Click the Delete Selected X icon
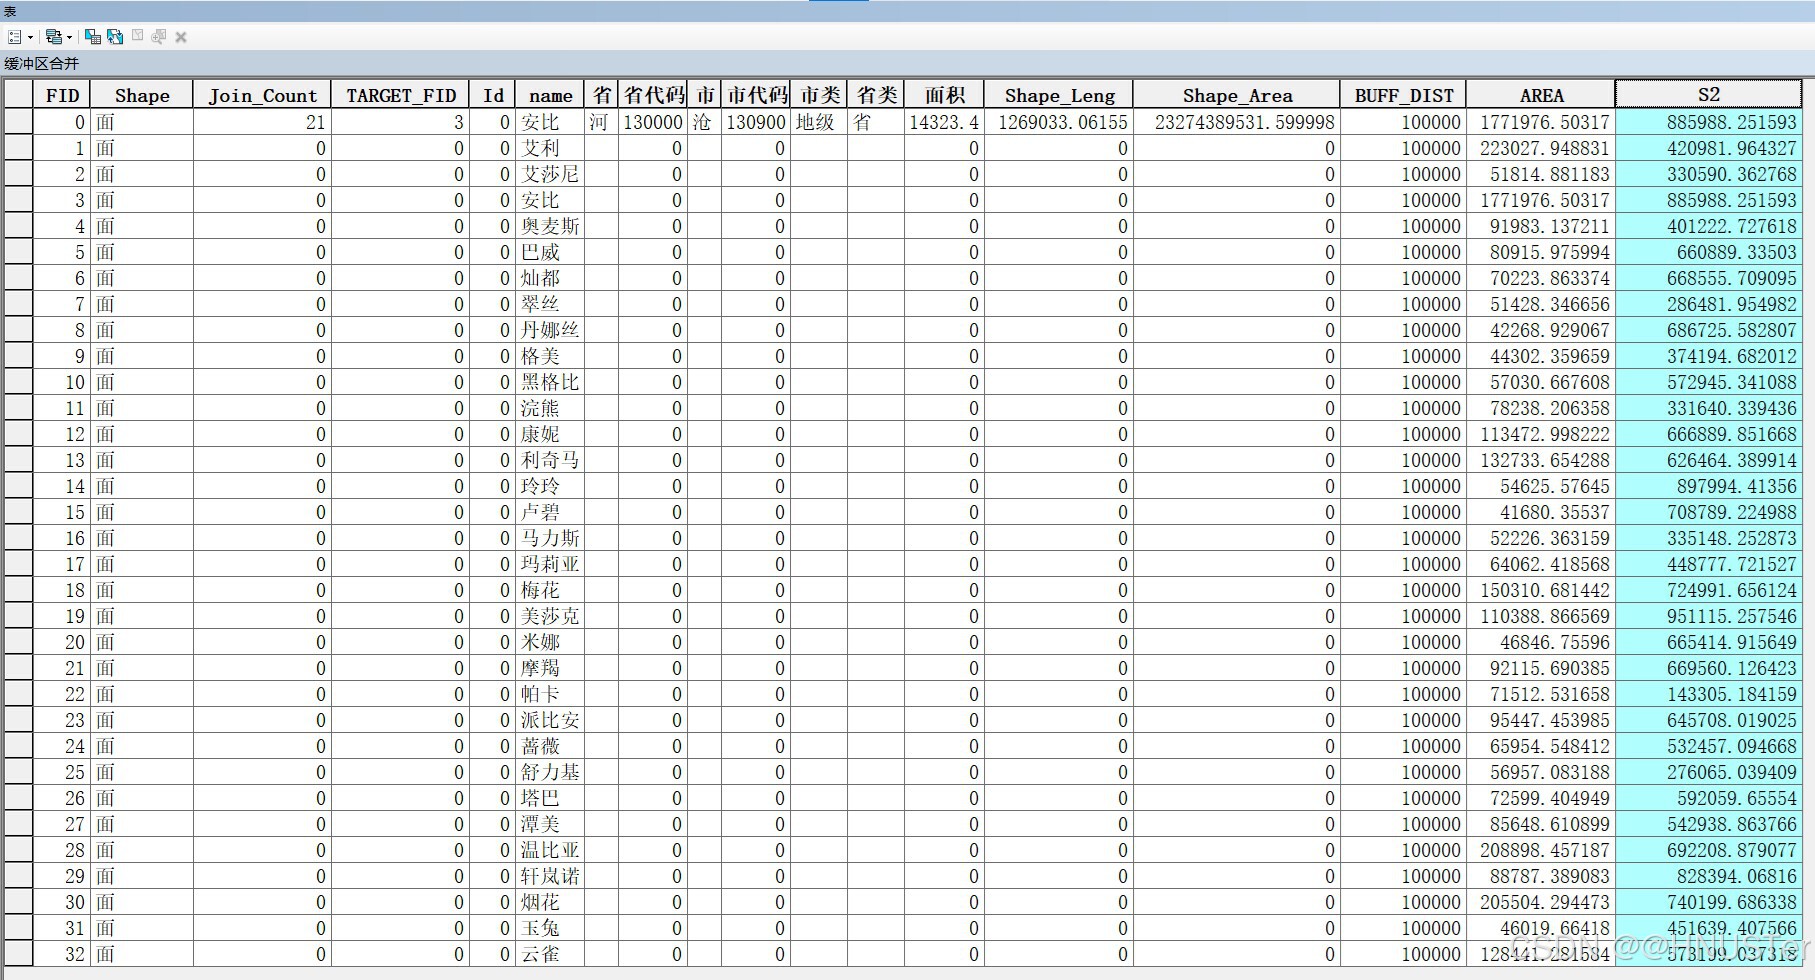The width and height of the screenshot is (1815, 980). point(181,37)
